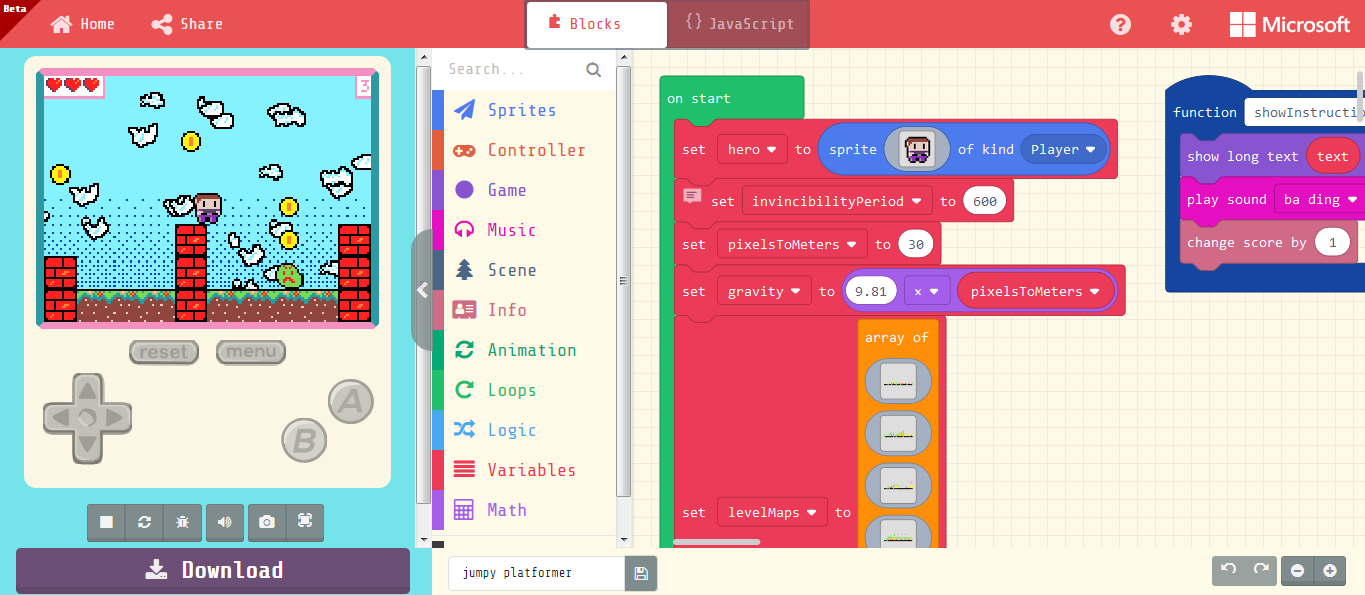Tap the D-pad right arrow
The image size is (1365, 595).
click(x=116, y=417)
